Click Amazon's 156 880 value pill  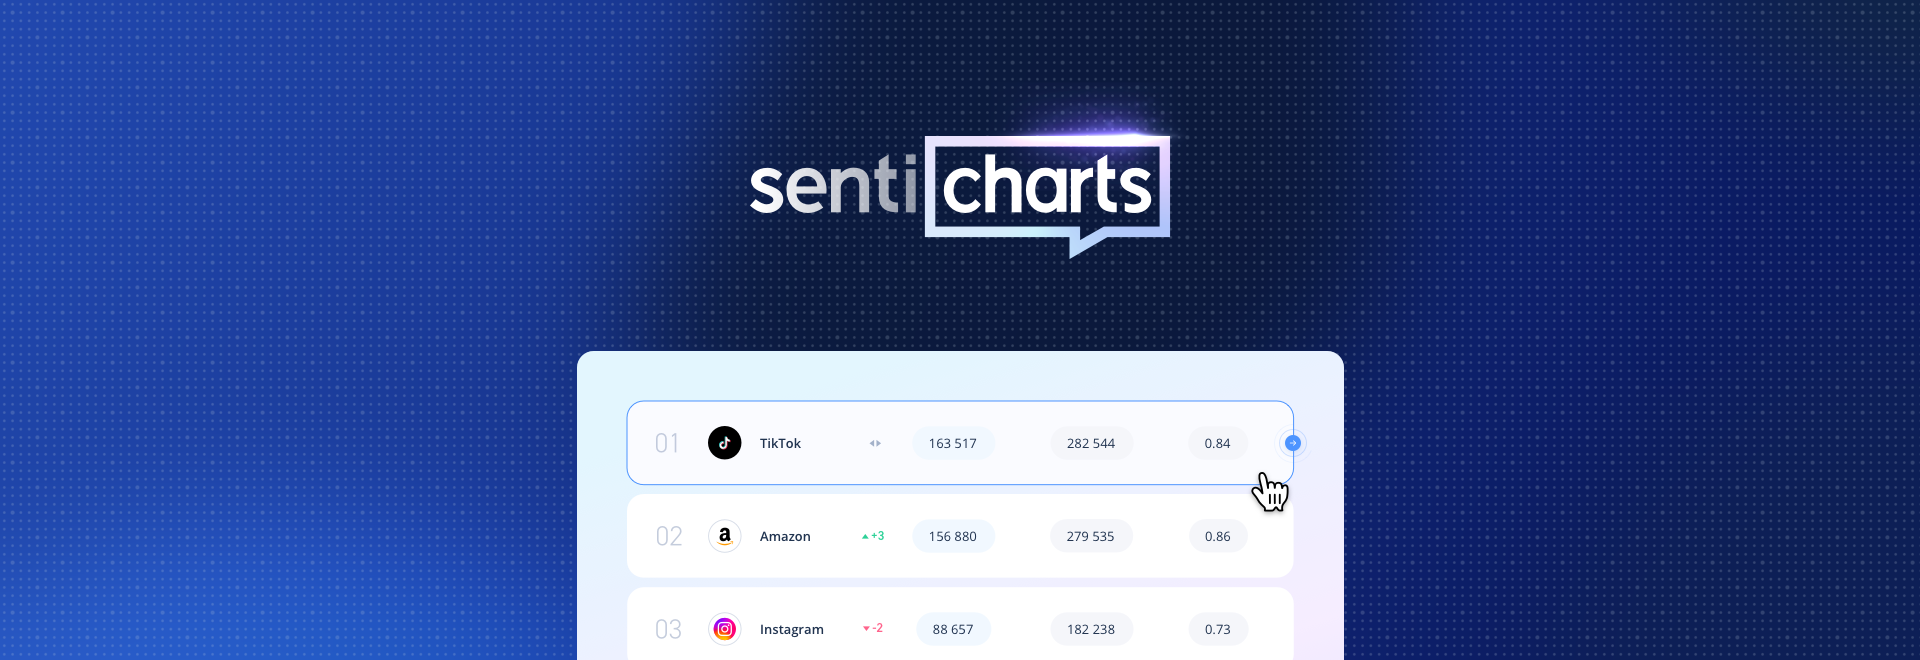(x=952, y=536)
